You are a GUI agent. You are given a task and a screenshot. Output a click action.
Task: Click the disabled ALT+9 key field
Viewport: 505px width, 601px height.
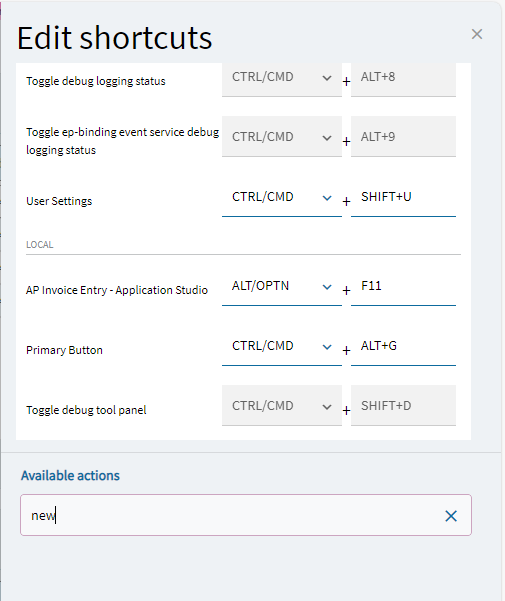tap(403, 136)
